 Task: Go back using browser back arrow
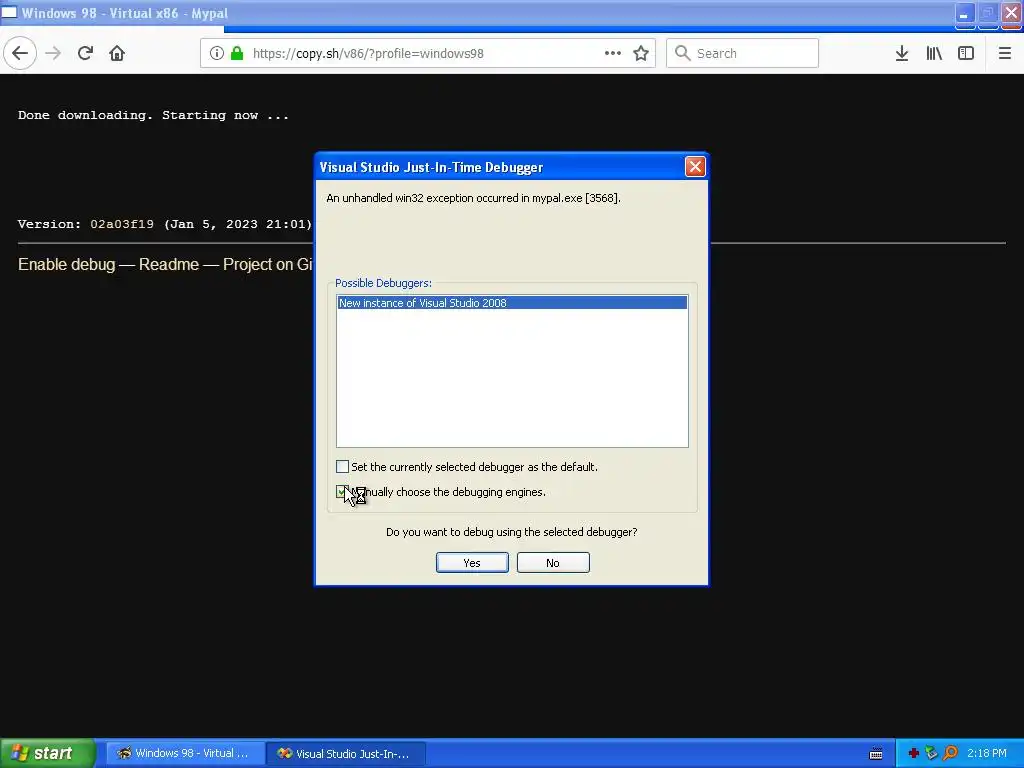pos(20,53)
